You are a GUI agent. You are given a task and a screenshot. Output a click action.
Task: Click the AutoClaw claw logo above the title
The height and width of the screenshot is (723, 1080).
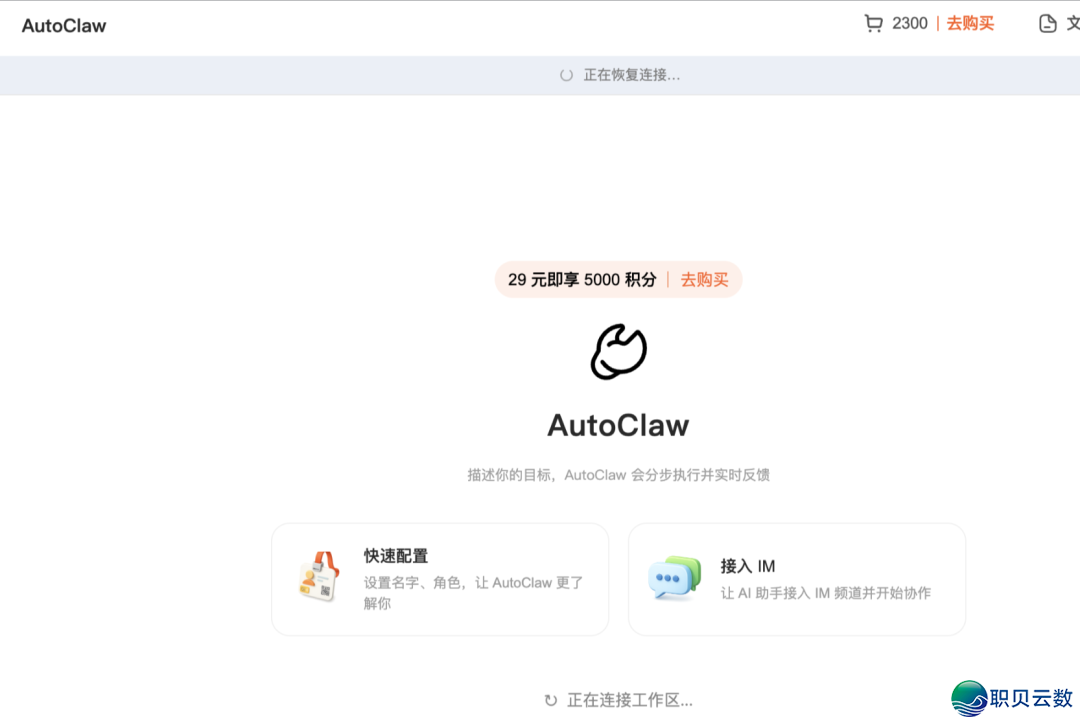(x=618, y=351)
